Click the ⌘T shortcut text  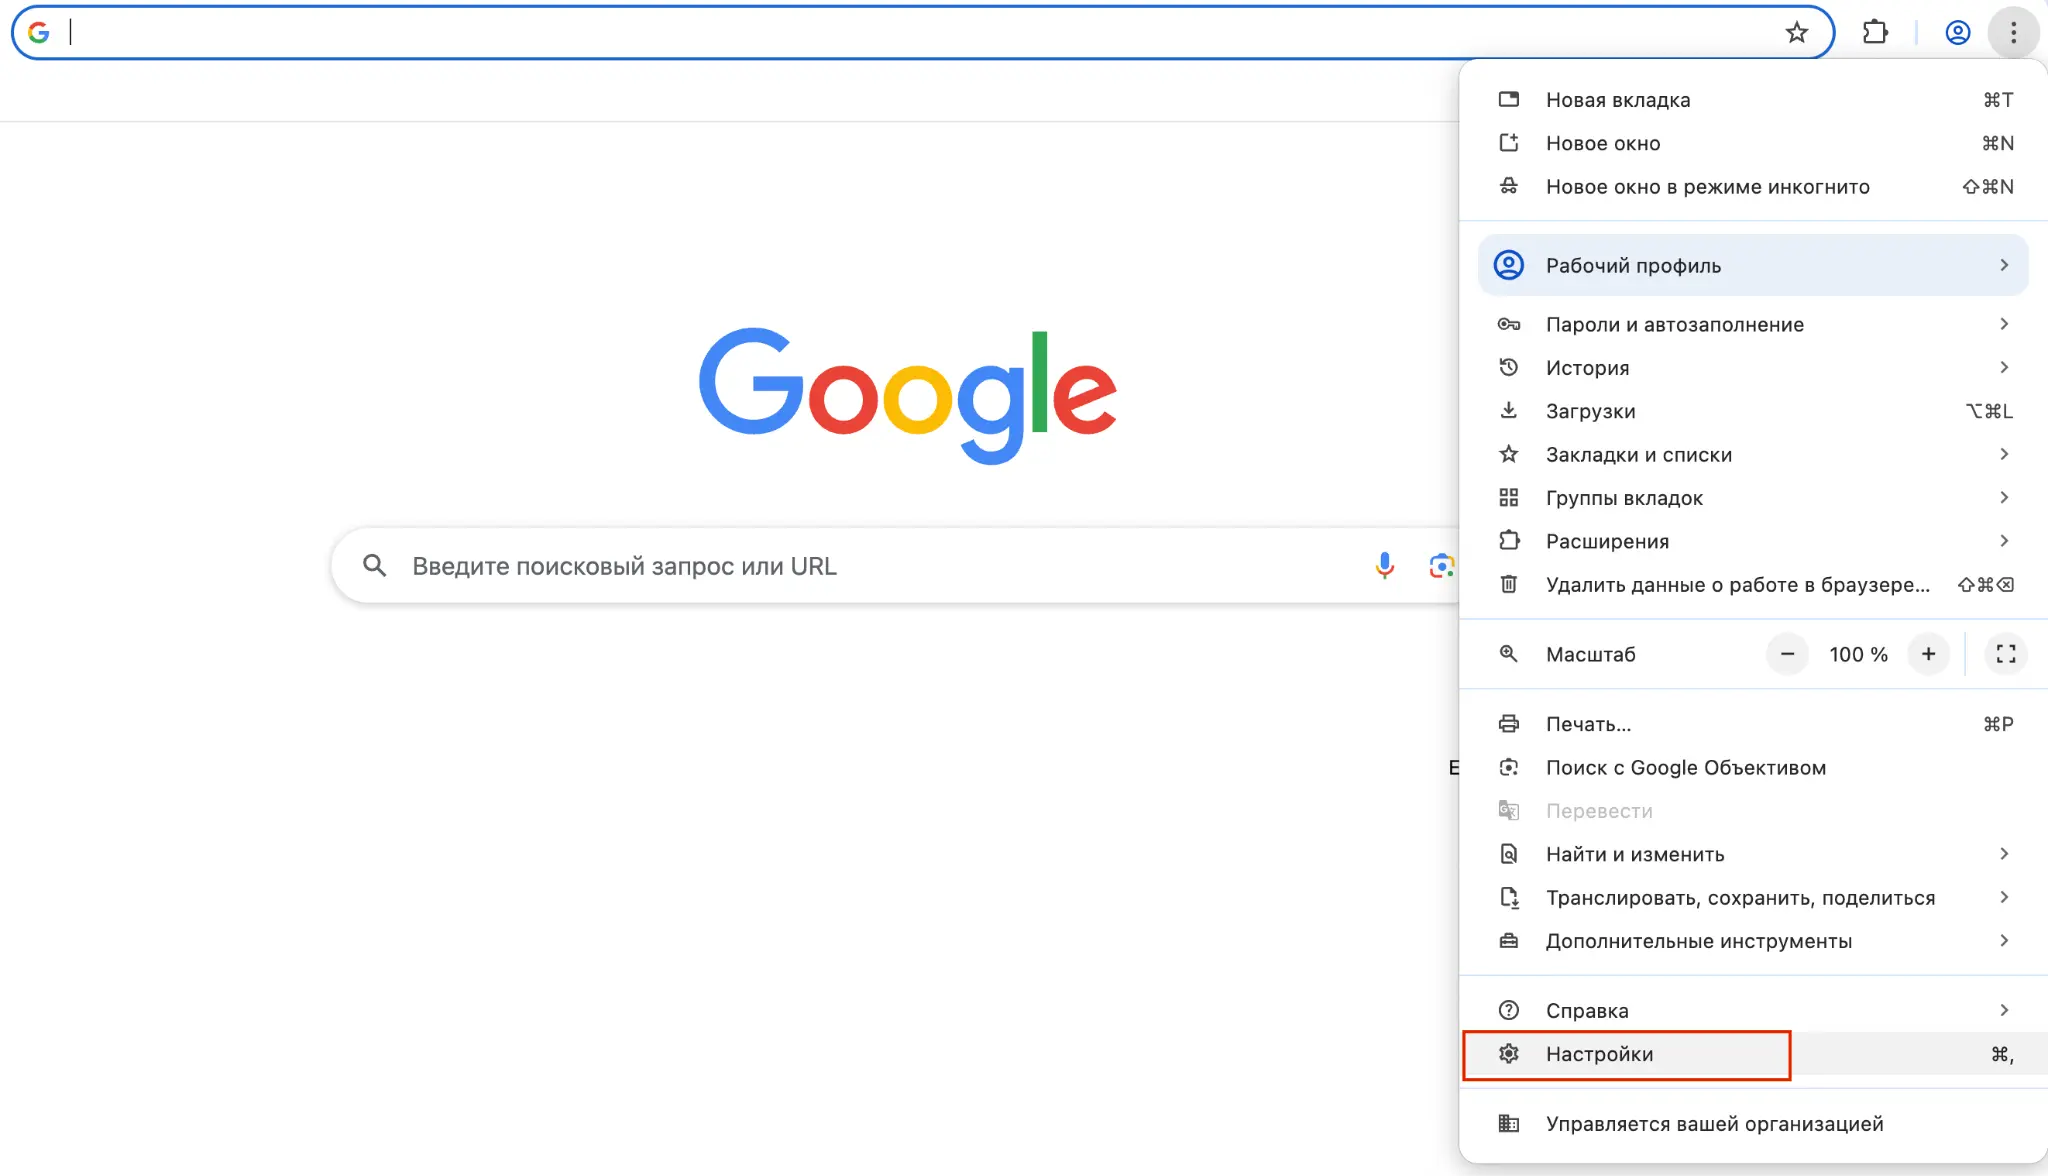tap(1998, 99)
